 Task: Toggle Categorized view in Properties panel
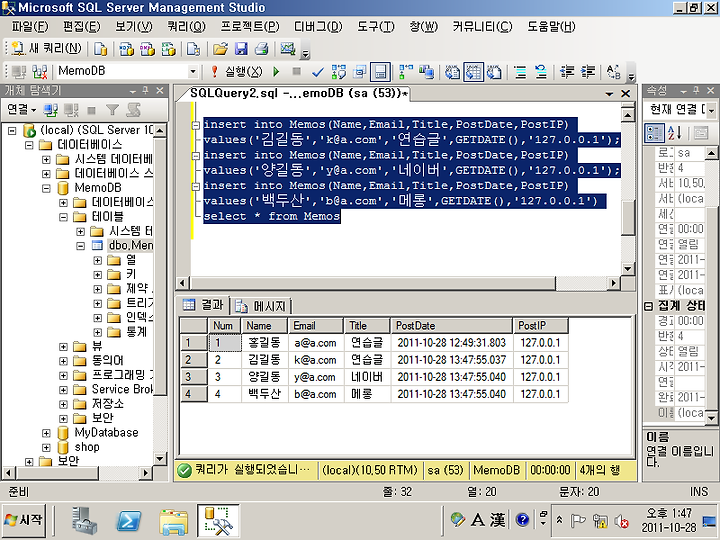(654, 133)
